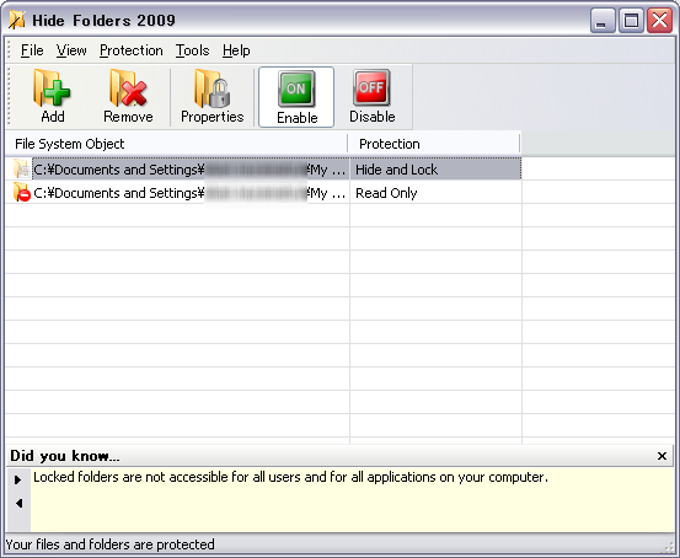Turn protection on with the Enable button
The width and height of the screenshot is (680, 558).
pyautogui.click(x=296, y=97)
